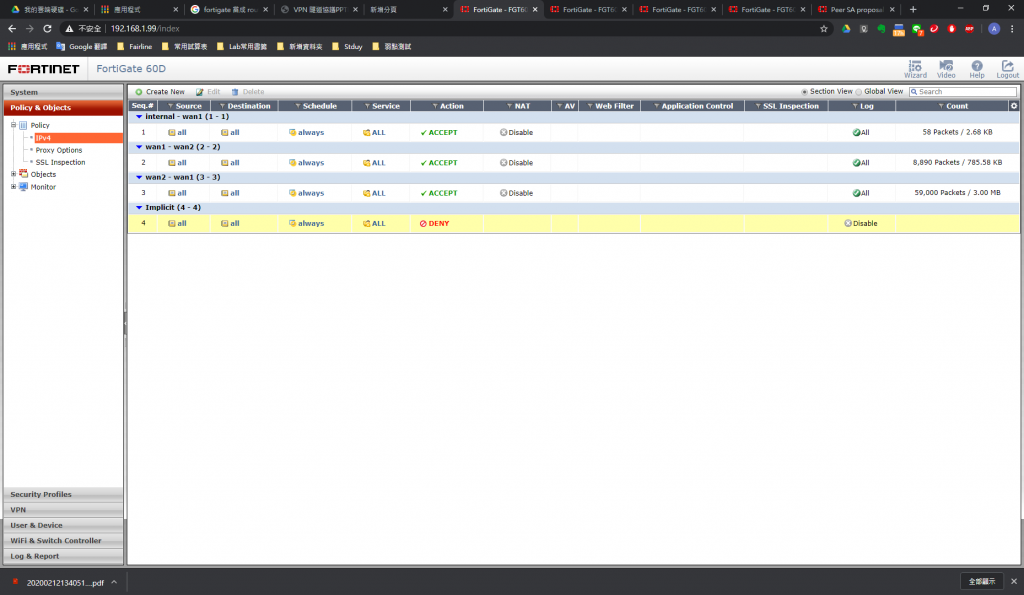Viewport: 1024px width, 595px height.
Task: Open Chrome profile avatar icon
Action: [994, 29]
